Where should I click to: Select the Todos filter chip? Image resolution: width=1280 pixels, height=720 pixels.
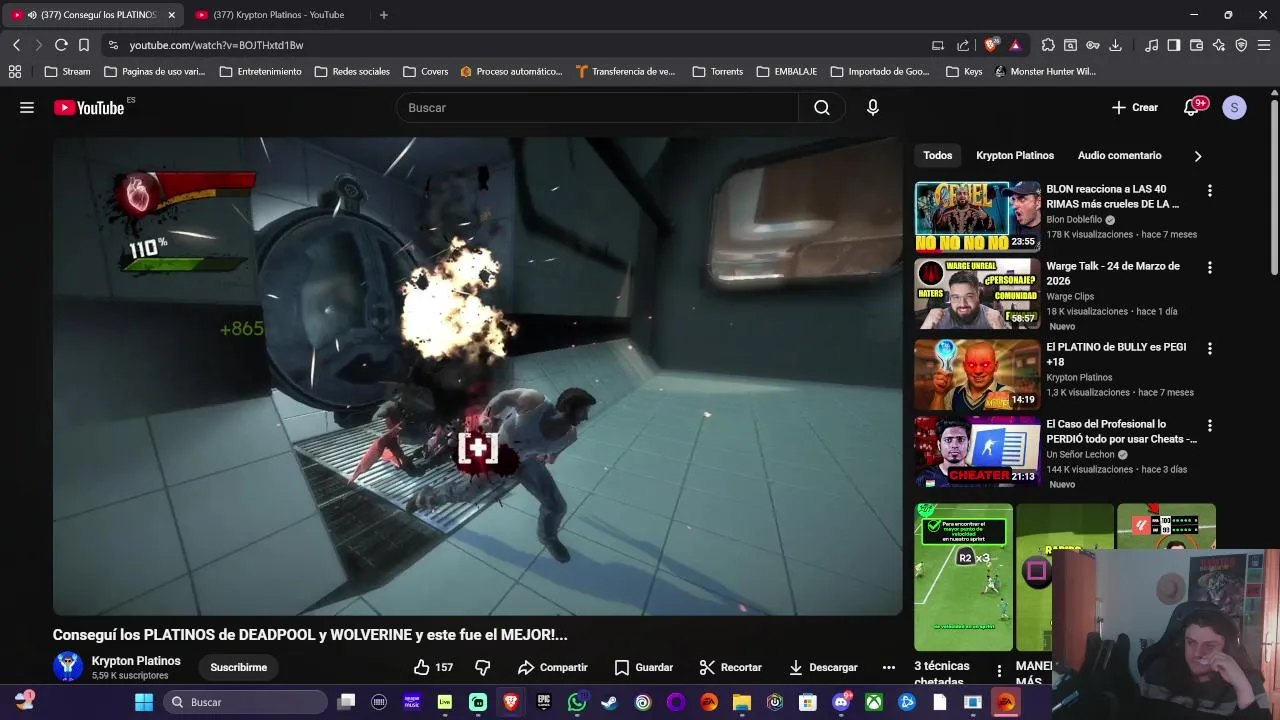tap(938, 156)
